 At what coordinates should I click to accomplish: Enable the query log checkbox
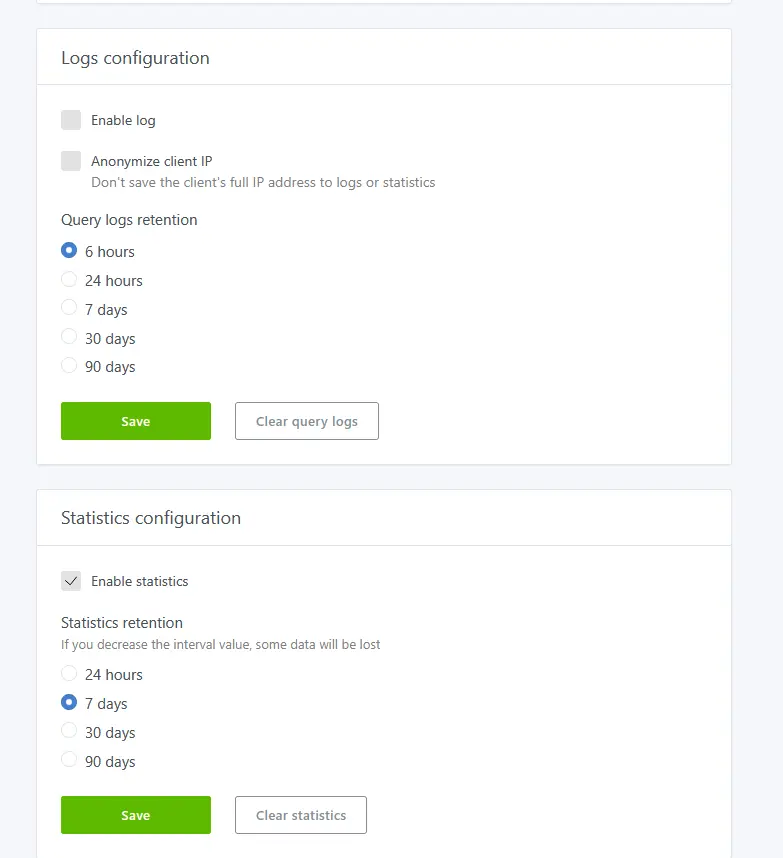point(71,120)
